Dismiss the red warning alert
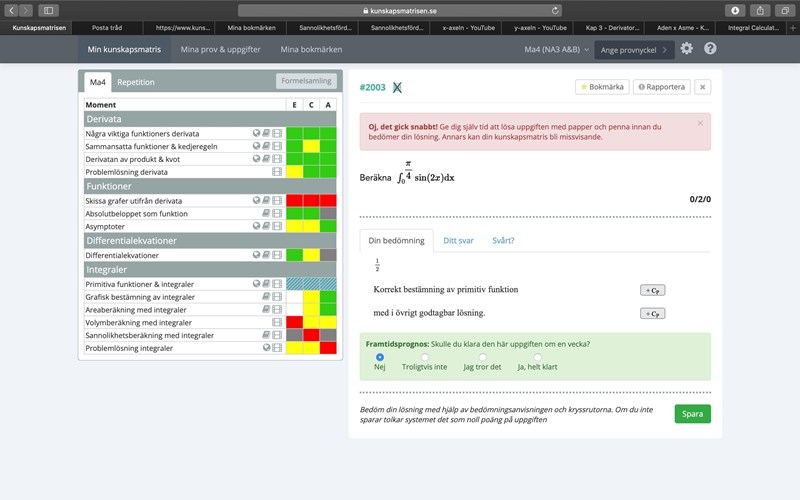Viewport: 800px width, 500px height. pyautogui.click(x=699, y=123)
